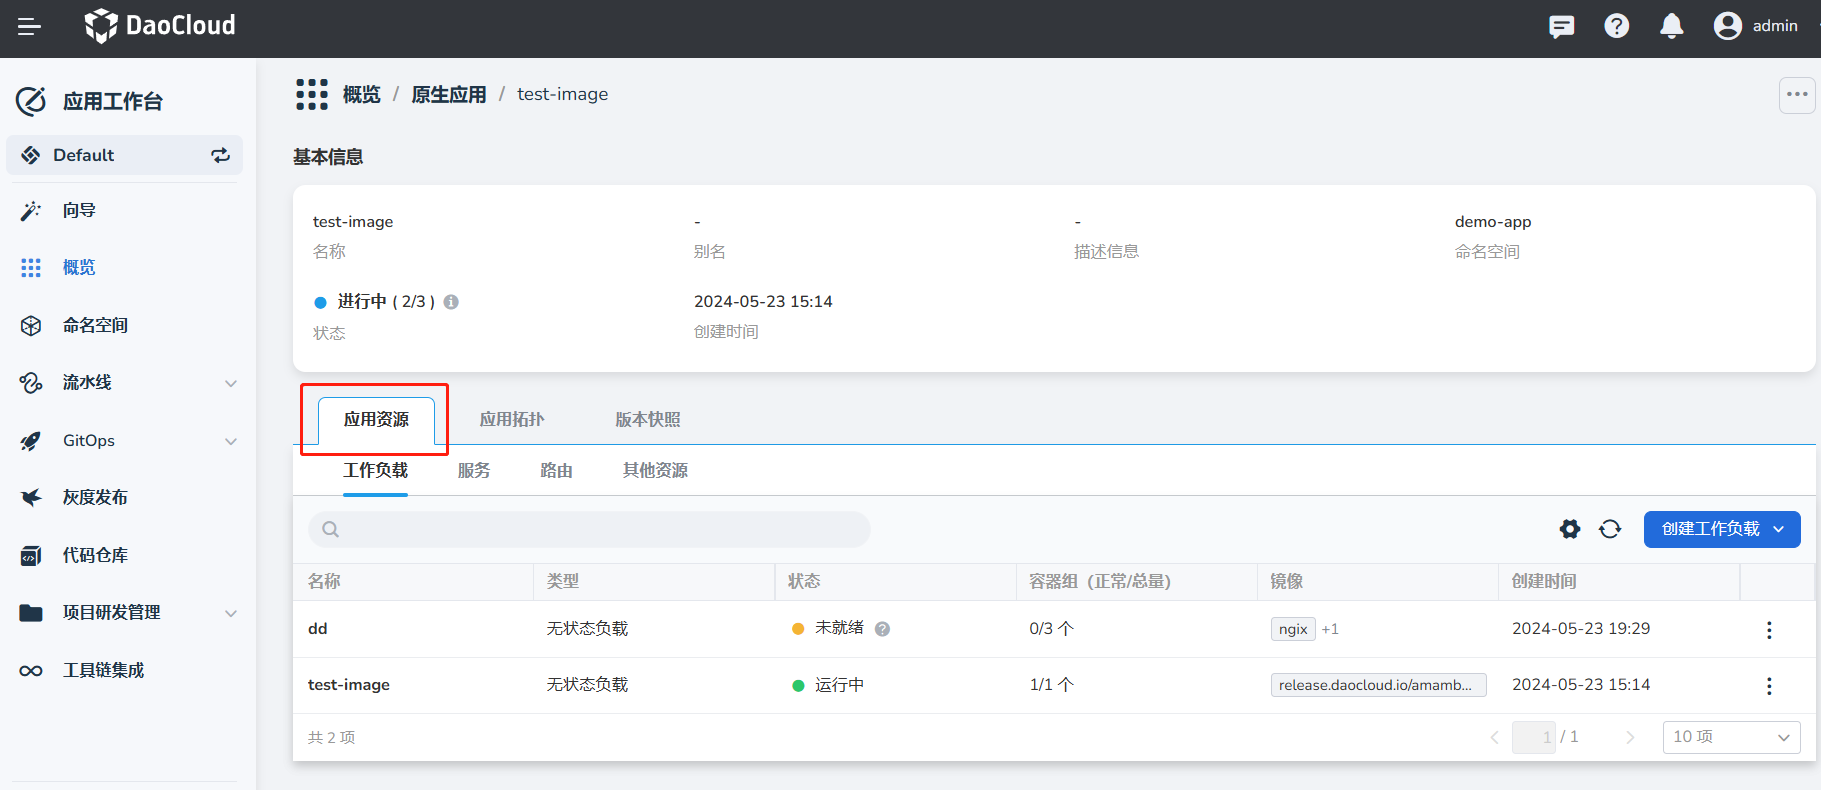1821x790 pixels.
Task: Open the 创建工作负载 dropdown button
Action: click(1721, 529)
